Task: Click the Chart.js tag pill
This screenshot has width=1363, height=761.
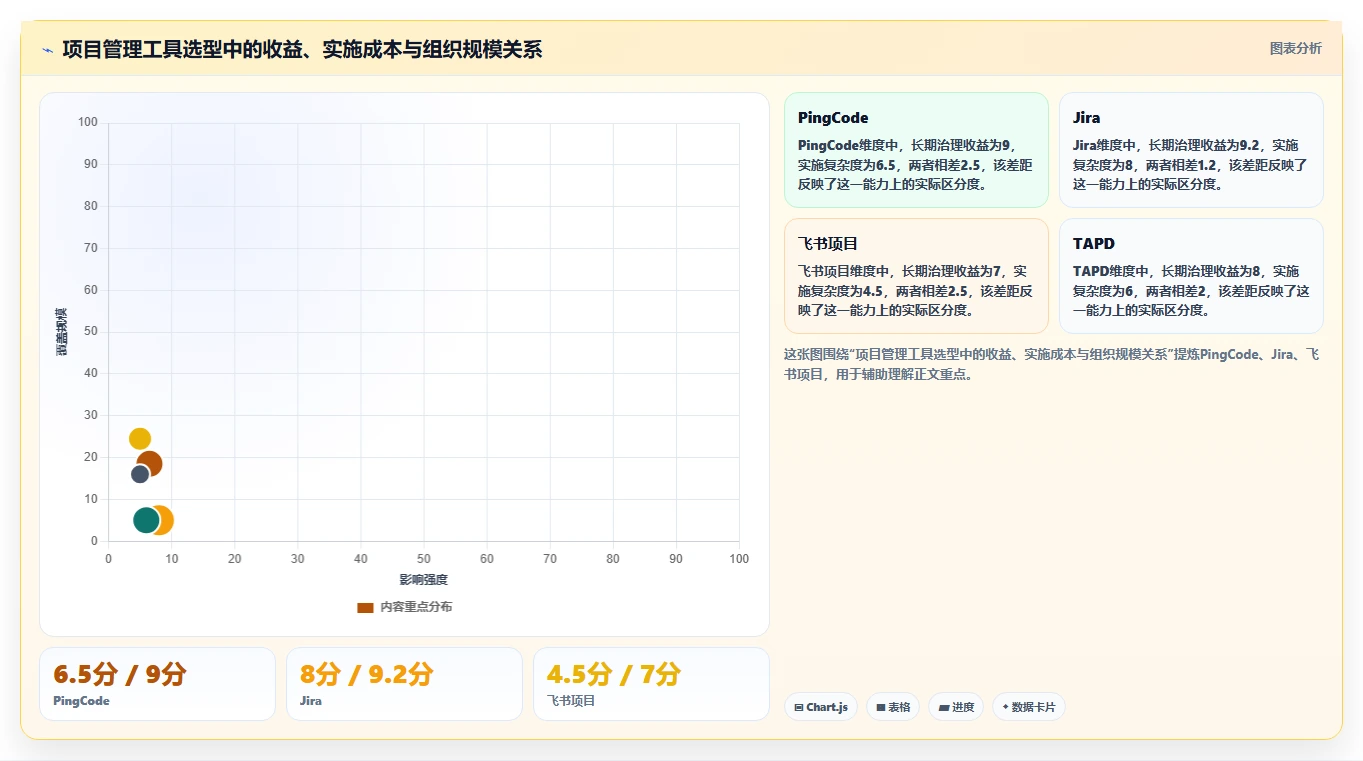Action: click(820, 707)
